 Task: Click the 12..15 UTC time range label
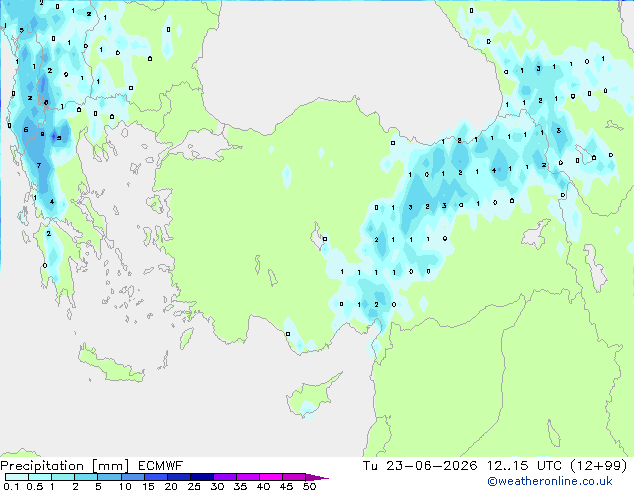pyautogui.click(x=524, y=466)
